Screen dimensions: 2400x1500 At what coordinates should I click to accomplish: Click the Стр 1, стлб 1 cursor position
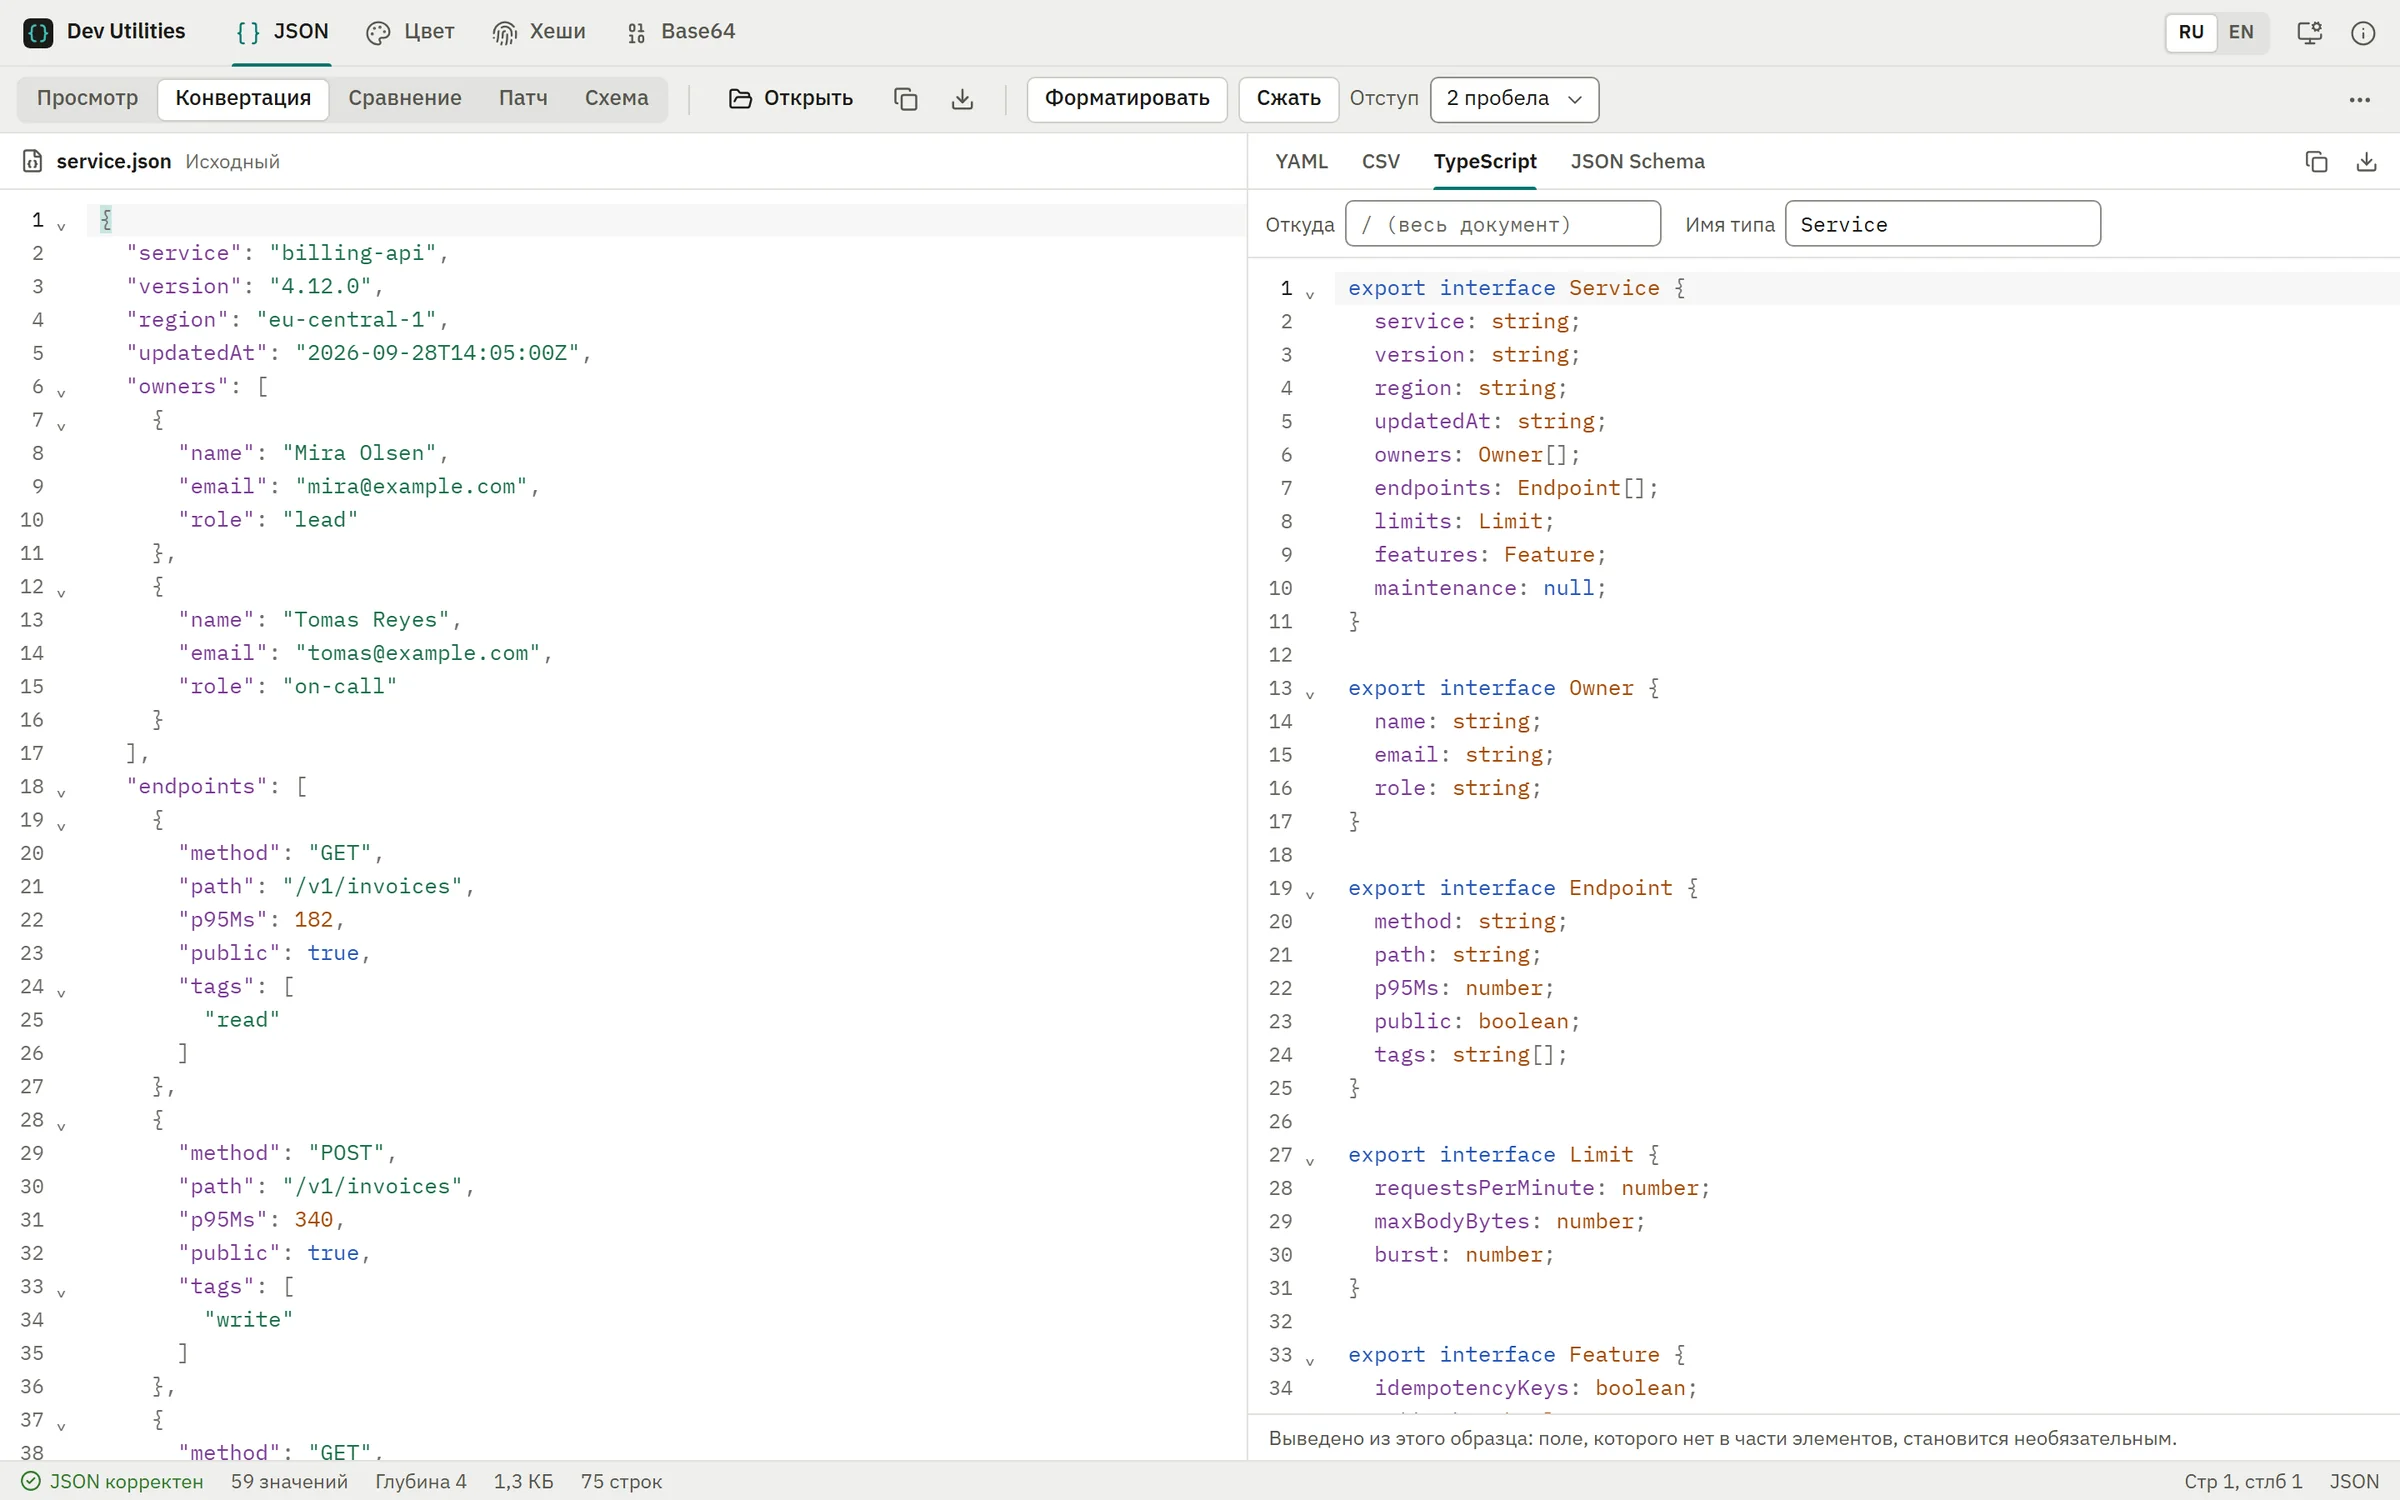pos(2243,1481)
